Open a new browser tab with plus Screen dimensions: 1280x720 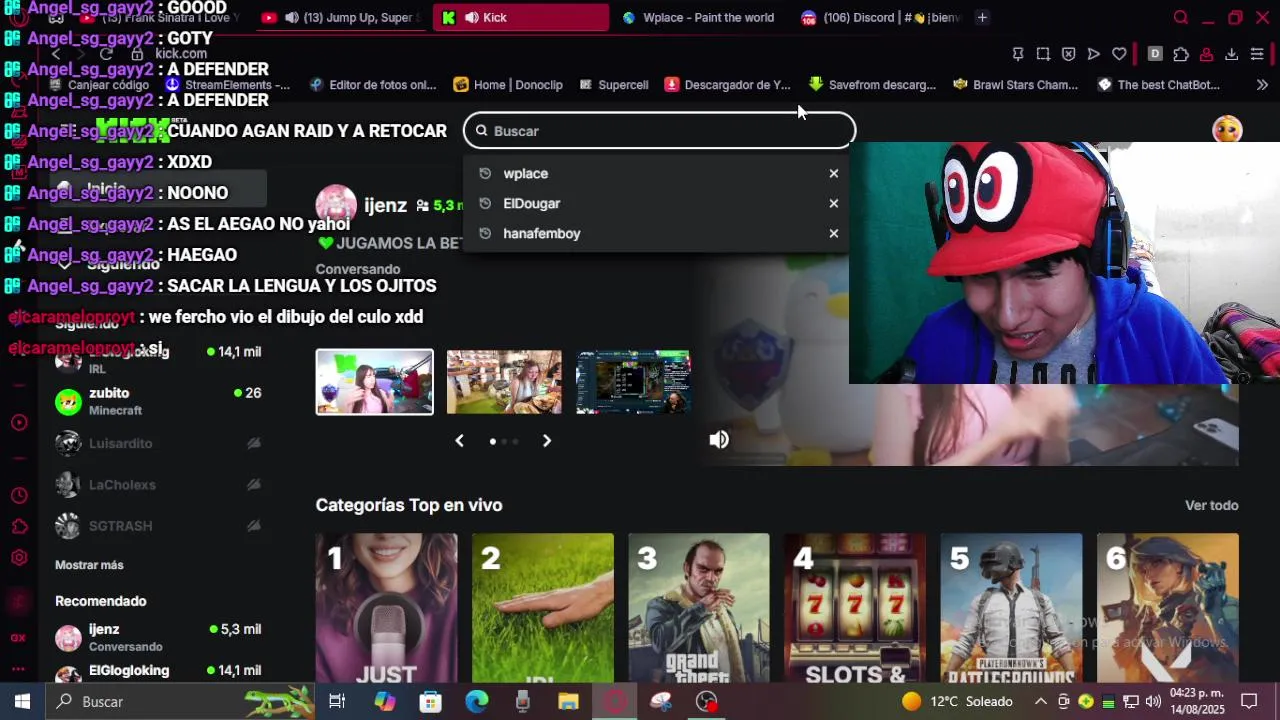(982, 17)
